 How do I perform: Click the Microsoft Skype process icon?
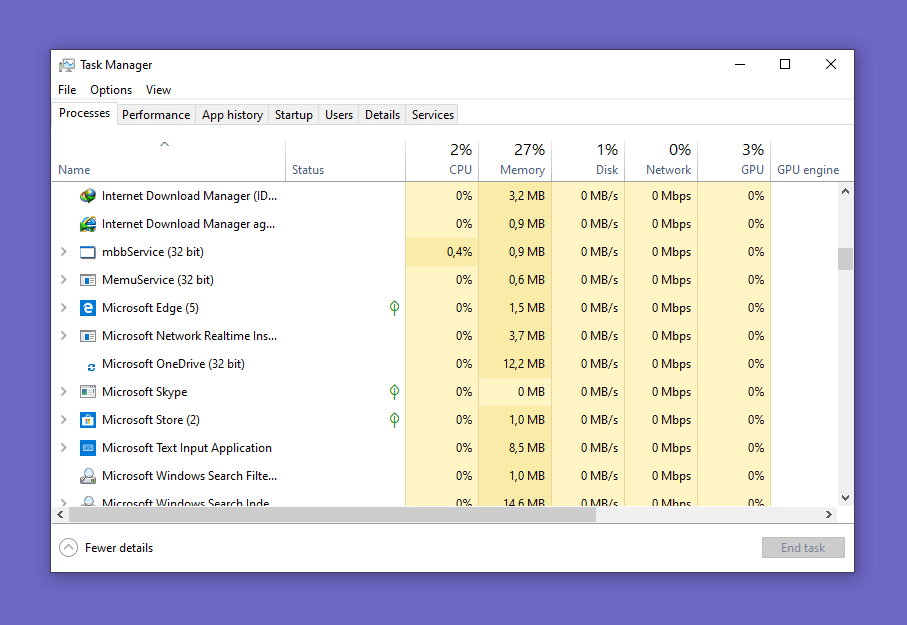(88, 392)
